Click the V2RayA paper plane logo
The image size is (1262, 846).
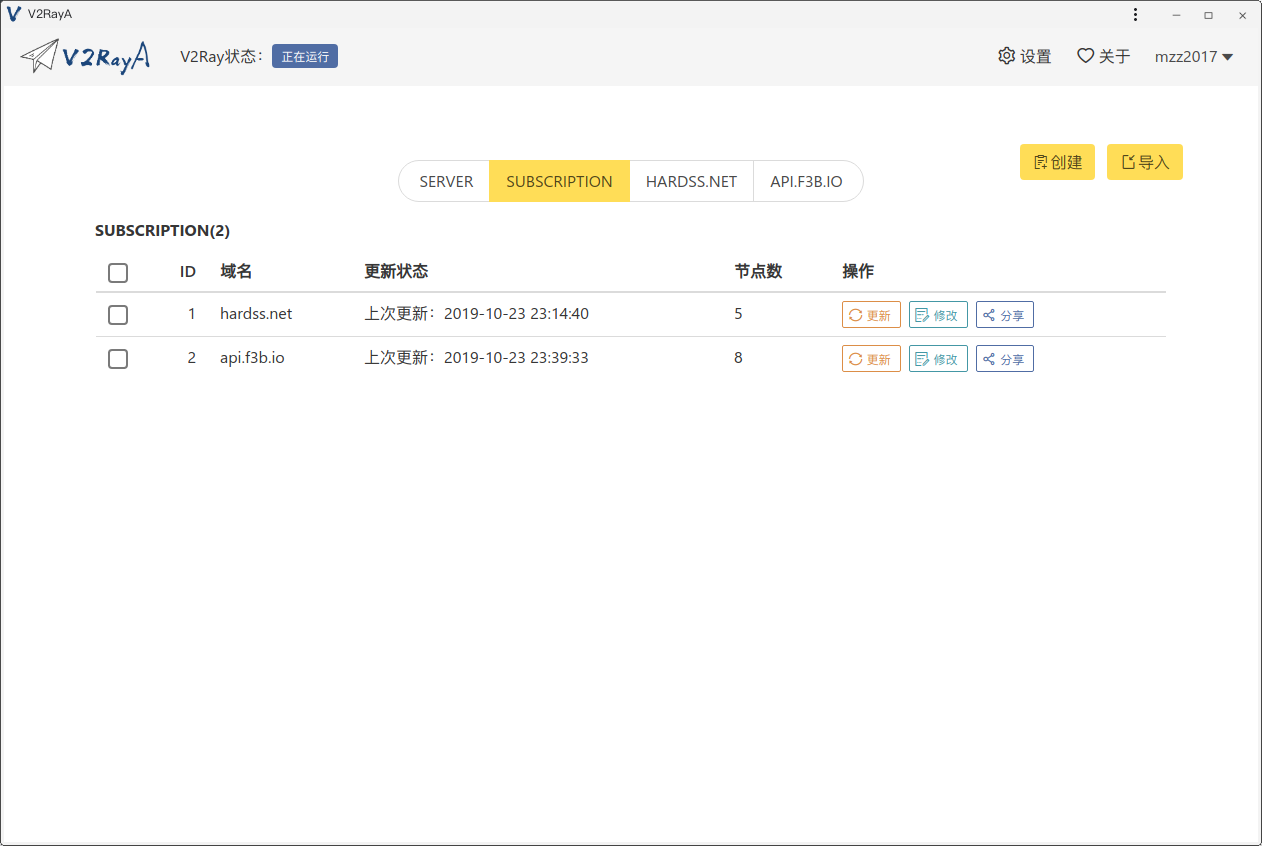[x=85, y=56]
